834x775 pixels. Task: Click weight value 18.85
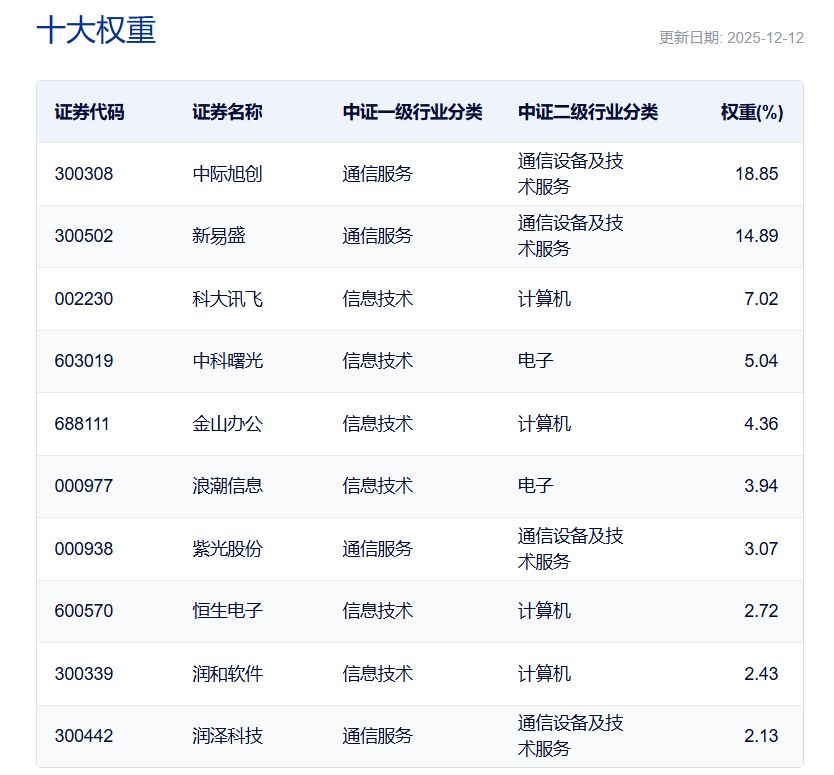(756, 174)
